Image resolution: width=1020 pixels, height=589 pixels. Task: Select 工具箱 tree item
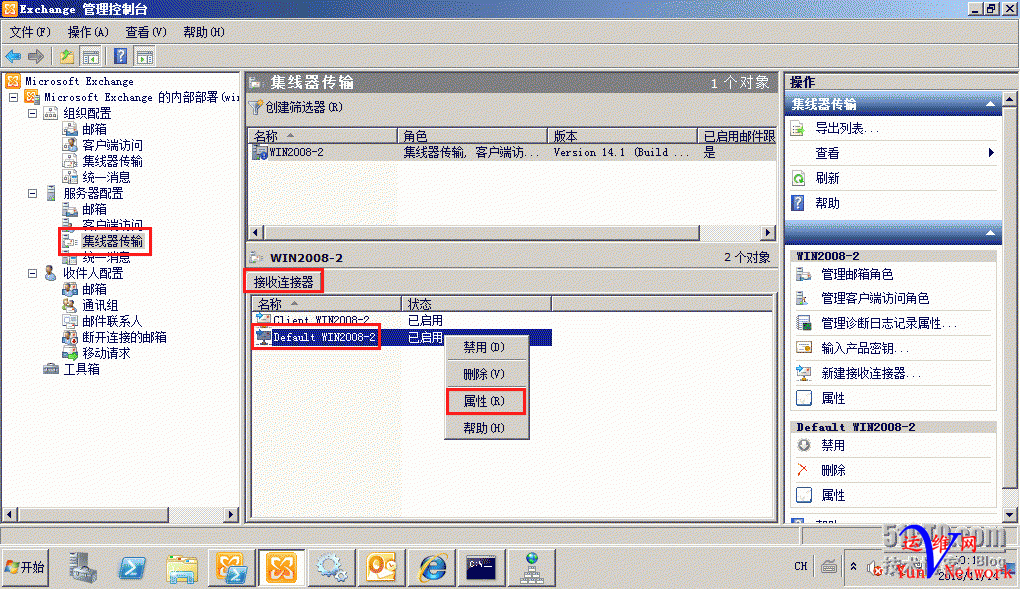click(x=81, y=369)
